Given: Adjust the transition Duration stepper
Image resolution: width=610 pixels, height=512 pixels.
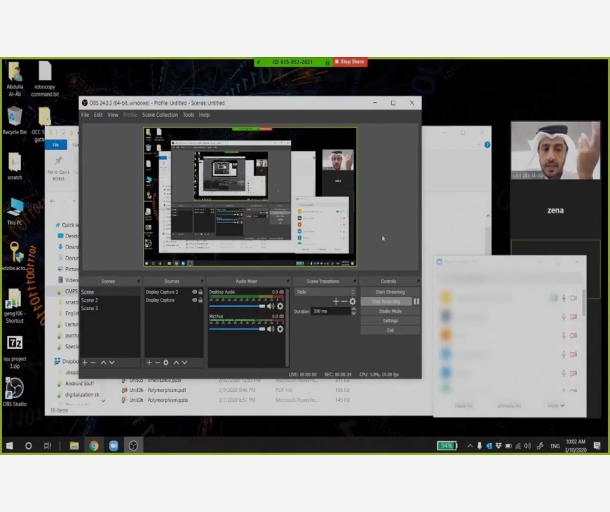Looking at the screenshot, I should 352,311.
